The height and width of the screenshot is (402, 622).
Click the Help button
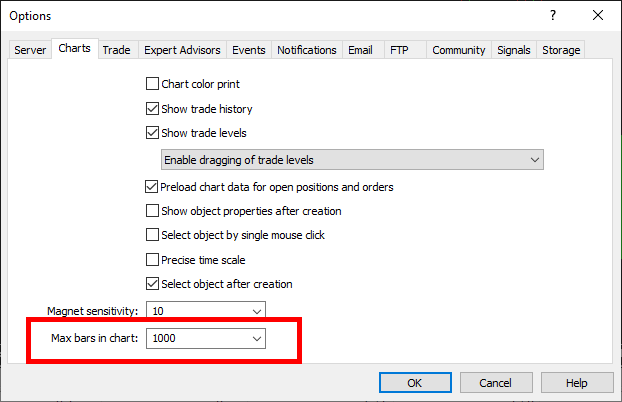(577, 383)
